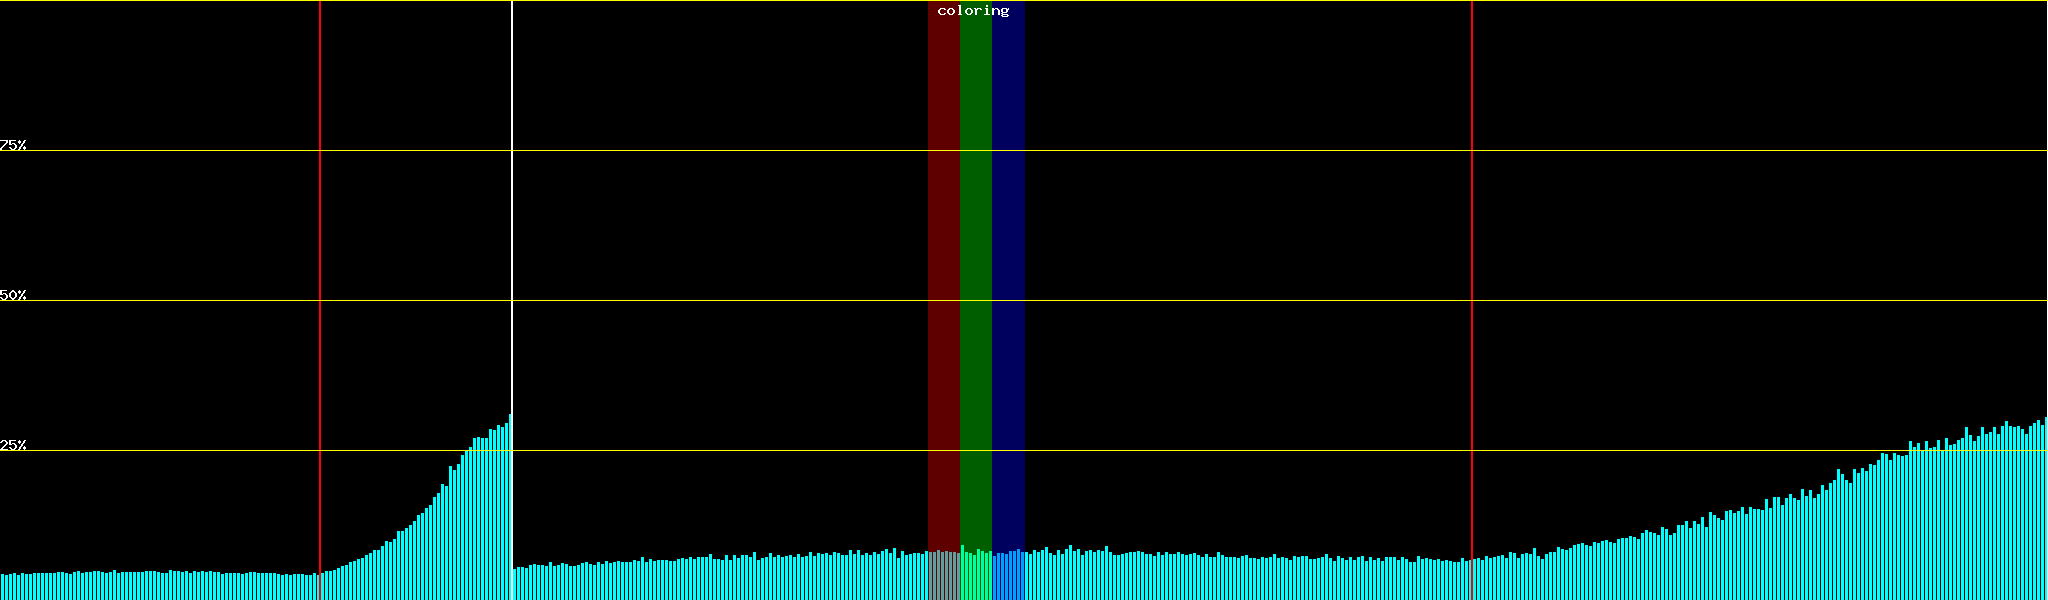The height and width of the screenshot is (600, 2048).
Task: Click the bright green bars under green band
Action: tap(975, 576)
